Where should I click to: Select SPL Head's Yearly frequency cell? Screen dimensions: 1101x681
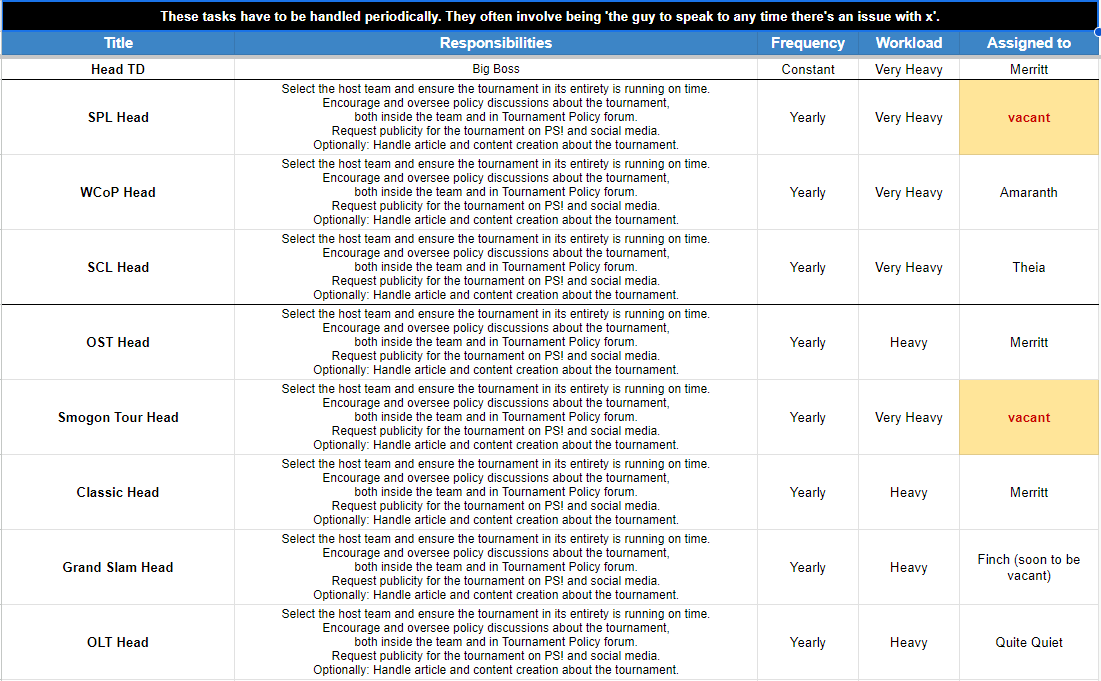point(807,117)
